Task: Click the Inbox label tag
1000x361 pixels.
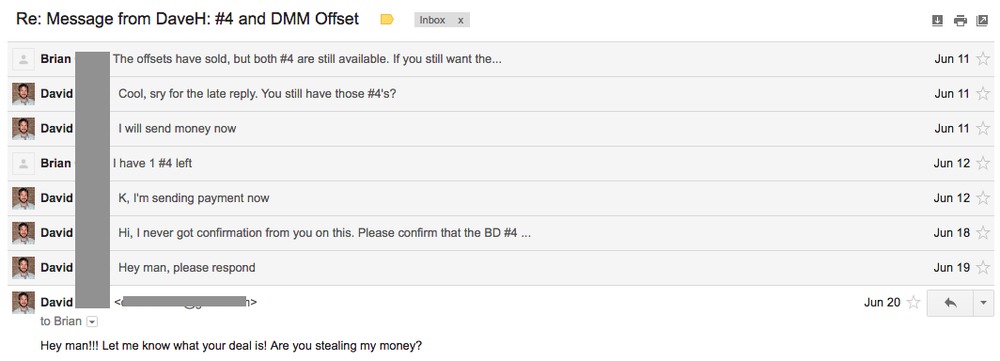Action: pos(432,20)
